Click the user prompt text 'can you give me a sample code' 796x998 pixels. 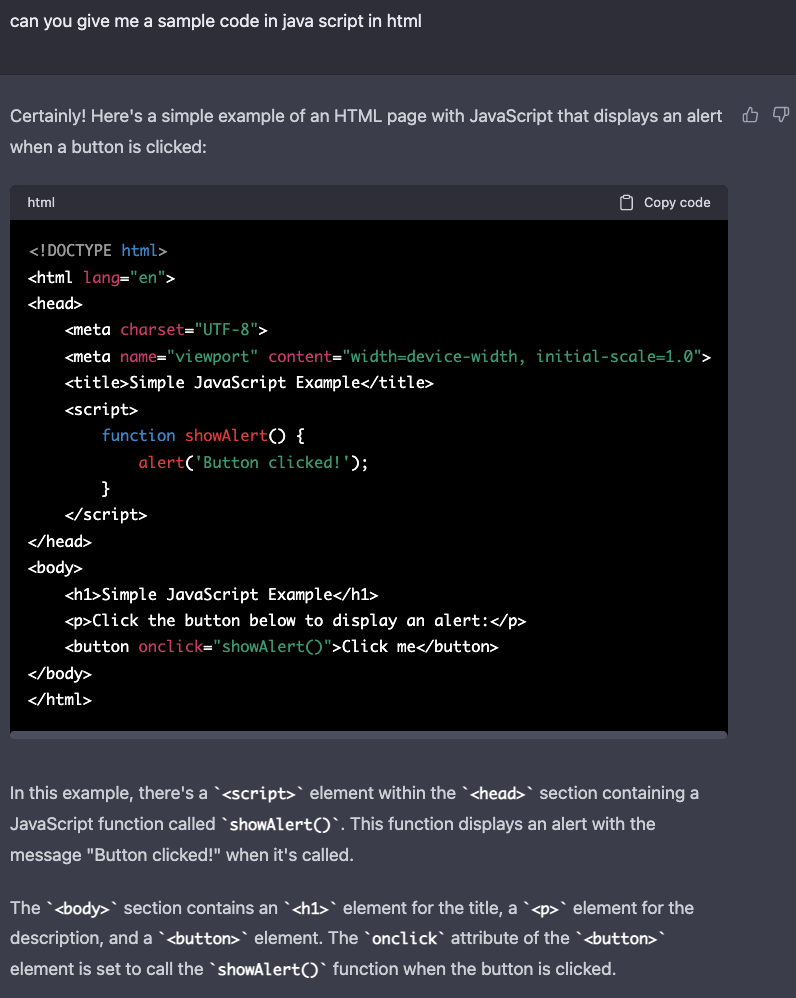[x=216, y=21]
